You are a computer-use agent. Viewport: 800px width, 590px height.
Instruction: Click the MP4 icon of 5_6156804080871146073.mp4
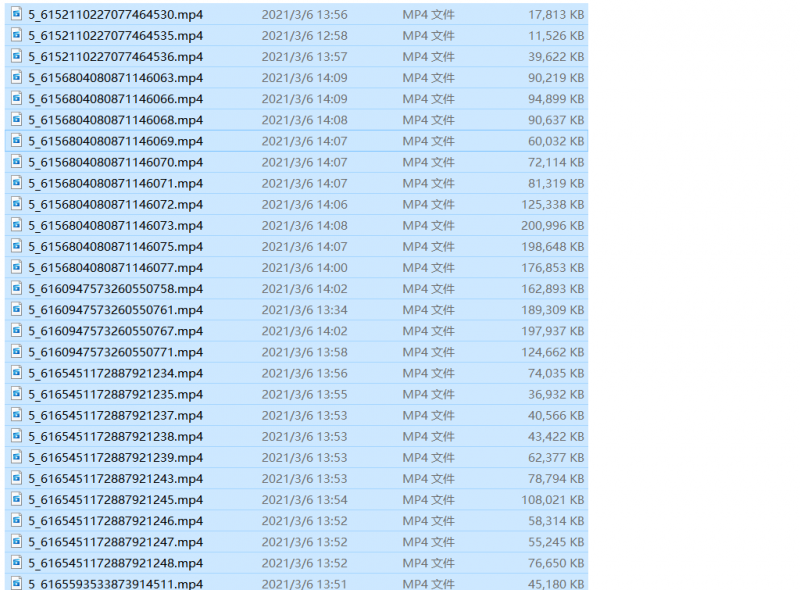[16, 225]
